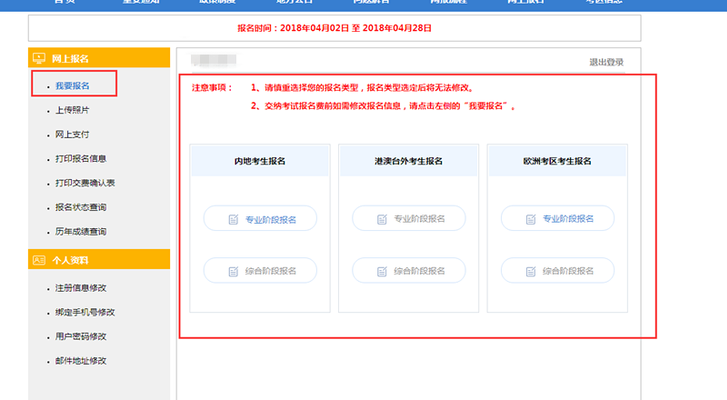Click form icon on 内地考生 专业阶段报名
Screen dimensions: 727x400
(232, 219)
